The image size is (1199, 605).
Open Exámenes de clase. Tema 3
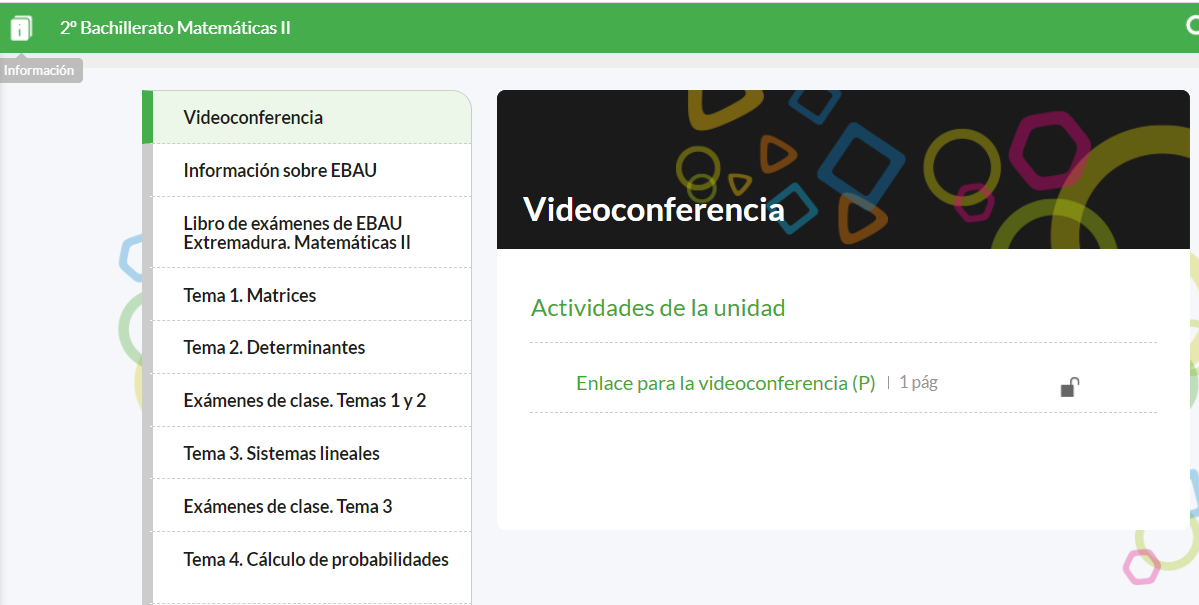(x=312, y=506)
